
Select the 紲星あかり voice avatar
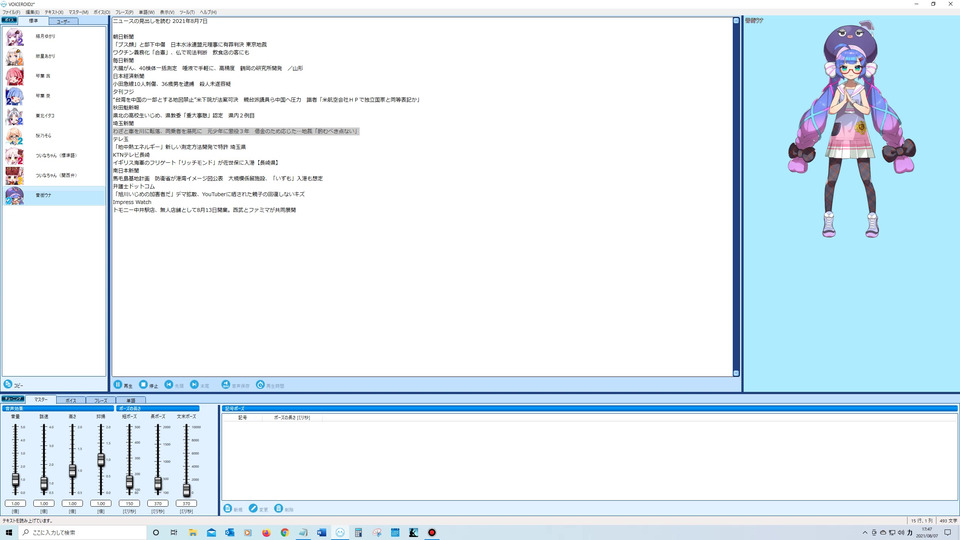pyautogui.click(x=14, y=56)
